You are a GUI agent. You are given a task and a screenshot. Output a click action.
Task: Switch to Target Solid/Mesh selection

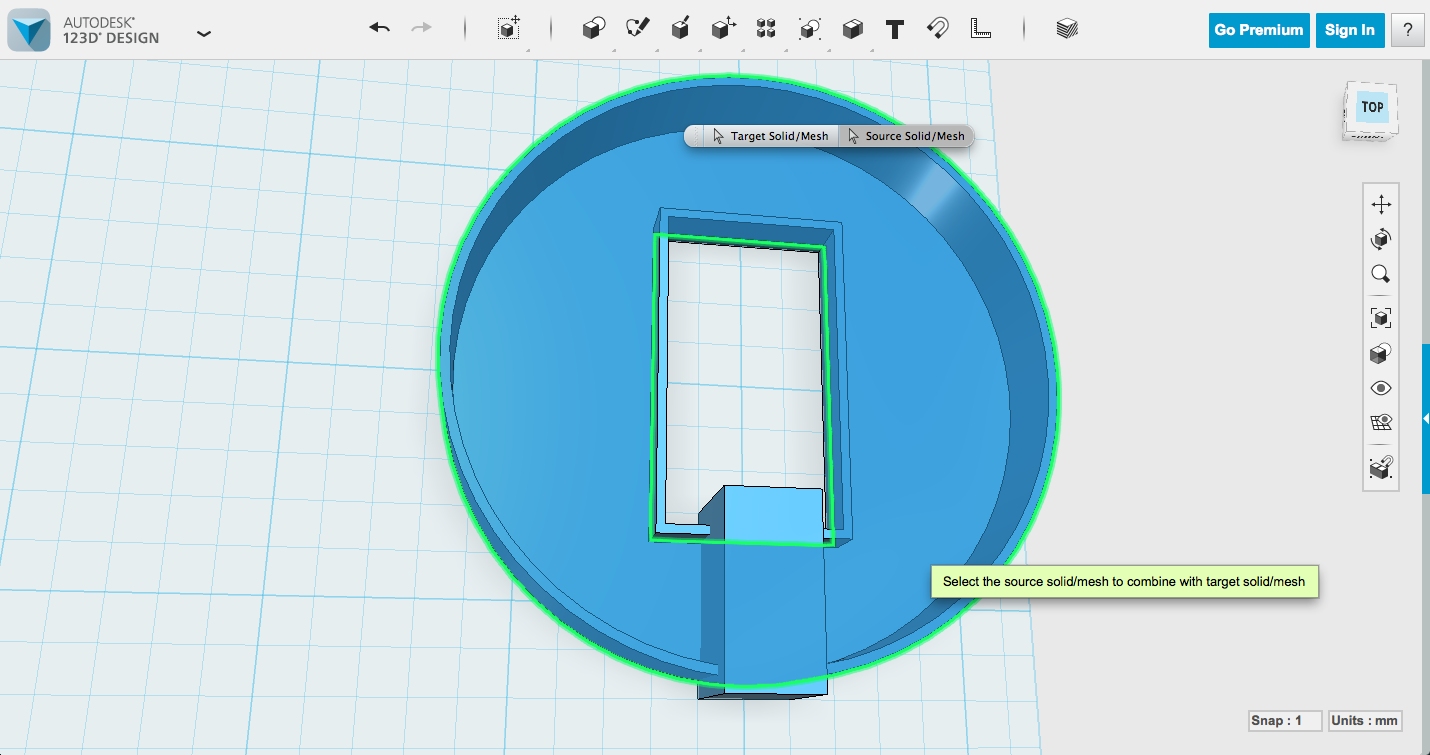click(x=770, y=136)
